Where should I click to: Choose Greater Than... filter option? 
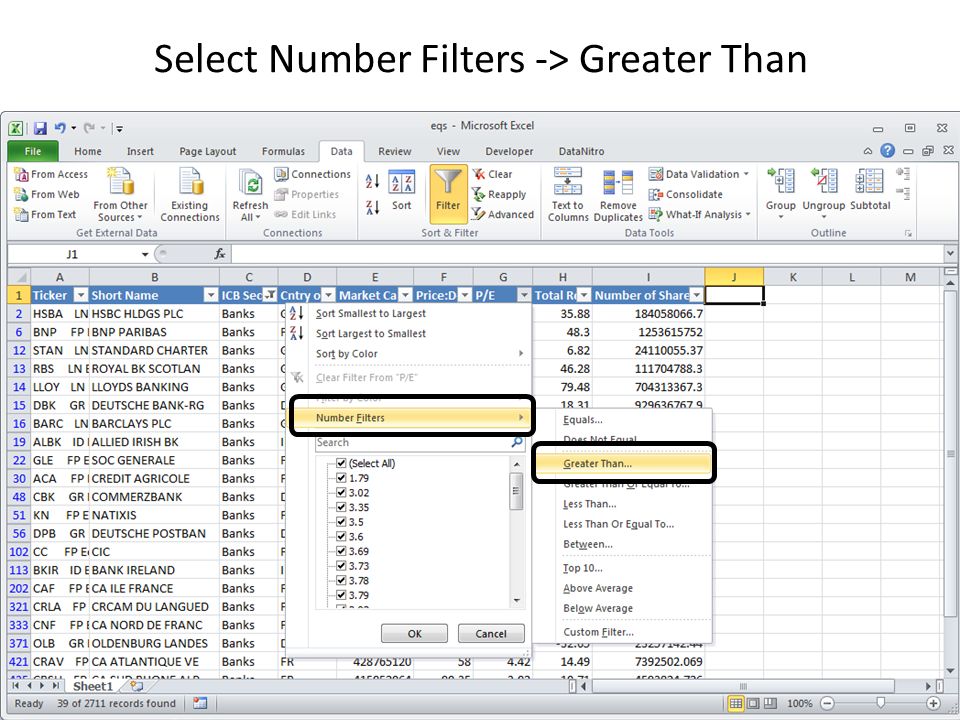coord(624,463)
